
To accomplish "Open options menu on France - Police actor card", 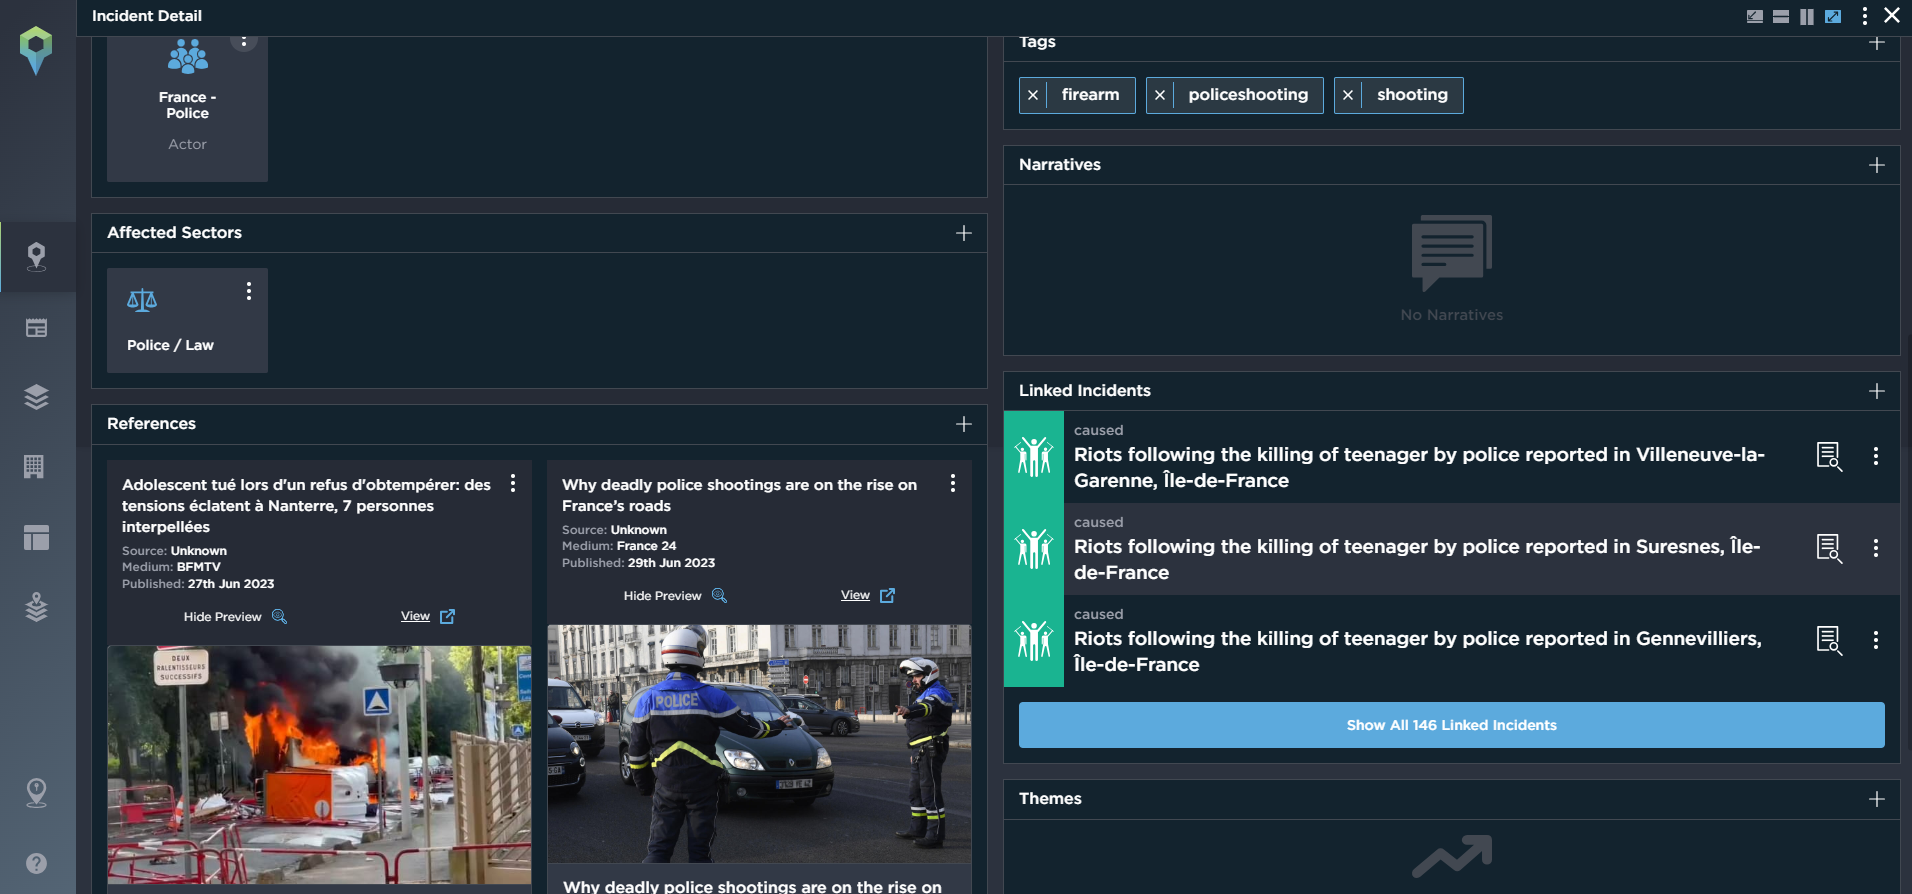I will (x=244, y=42).
